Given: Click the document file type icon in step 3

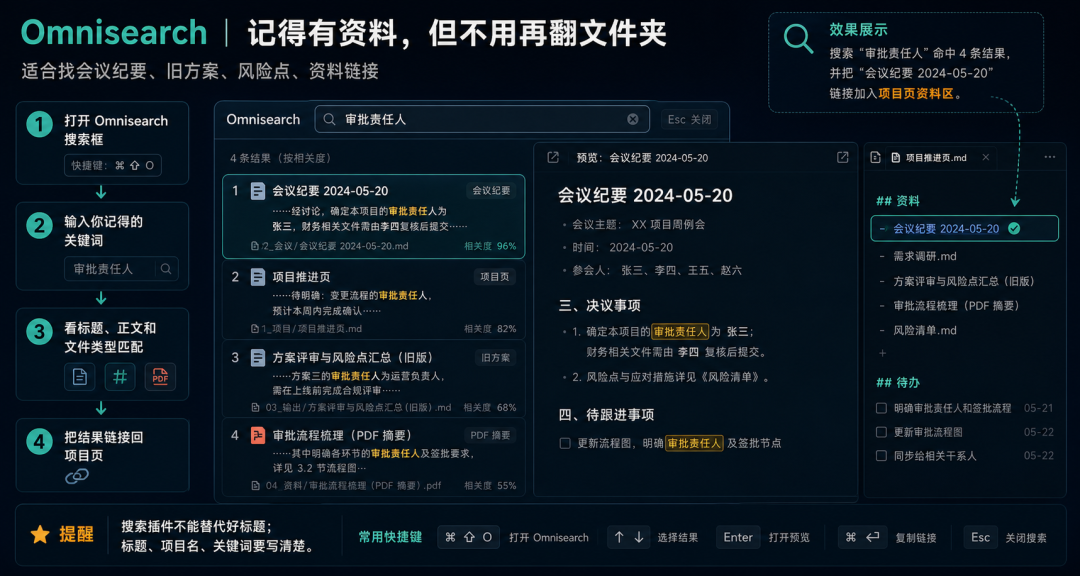Looking at the screenshot, I should (x=80, y=377).
